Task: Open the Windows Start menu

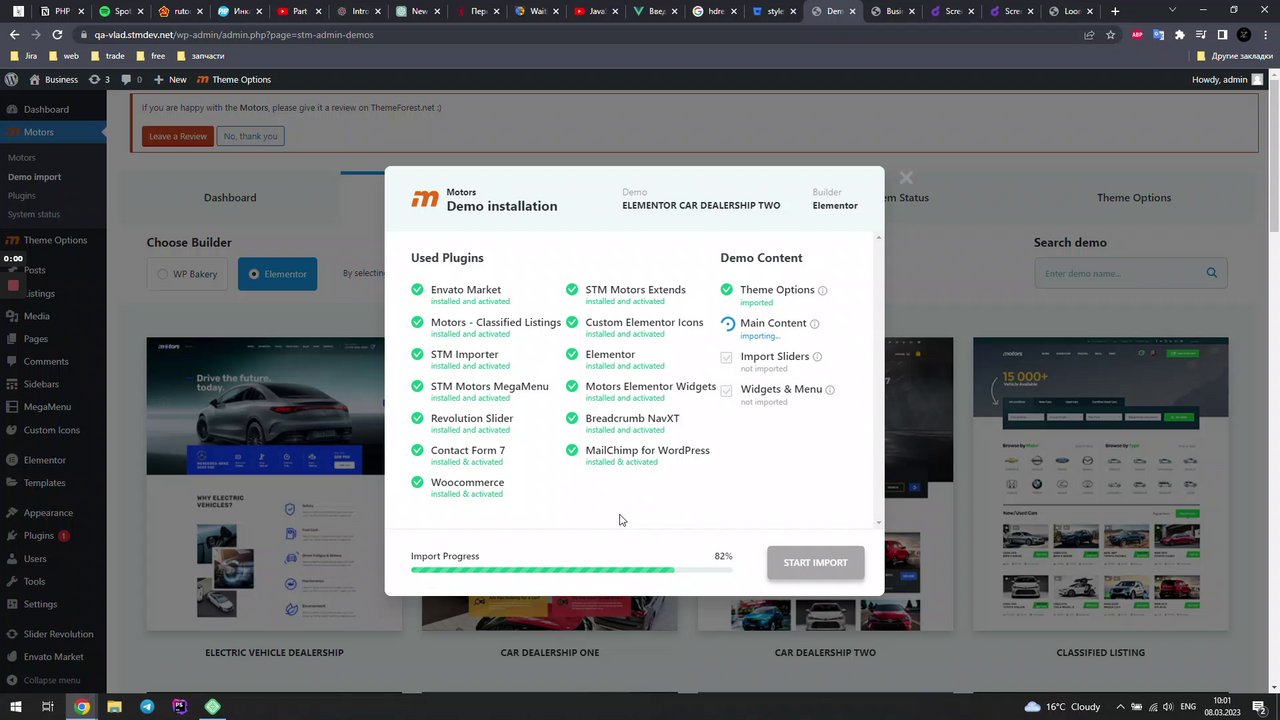Action: pos(15,706)
